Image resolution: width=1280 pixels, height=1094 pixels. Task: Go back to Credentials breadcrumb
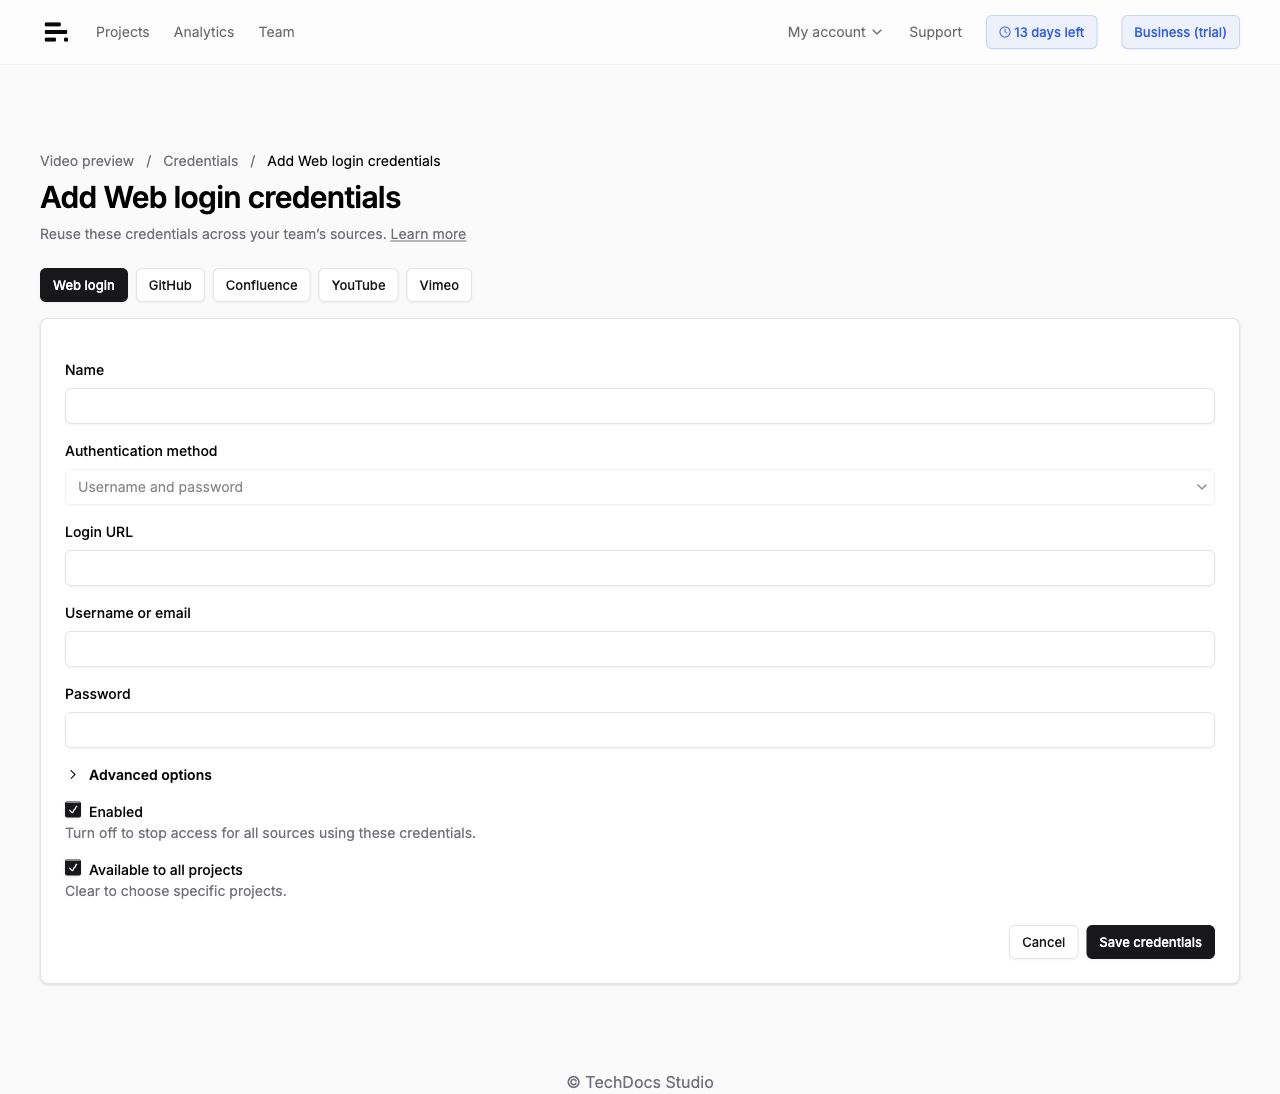click(201, 161)
